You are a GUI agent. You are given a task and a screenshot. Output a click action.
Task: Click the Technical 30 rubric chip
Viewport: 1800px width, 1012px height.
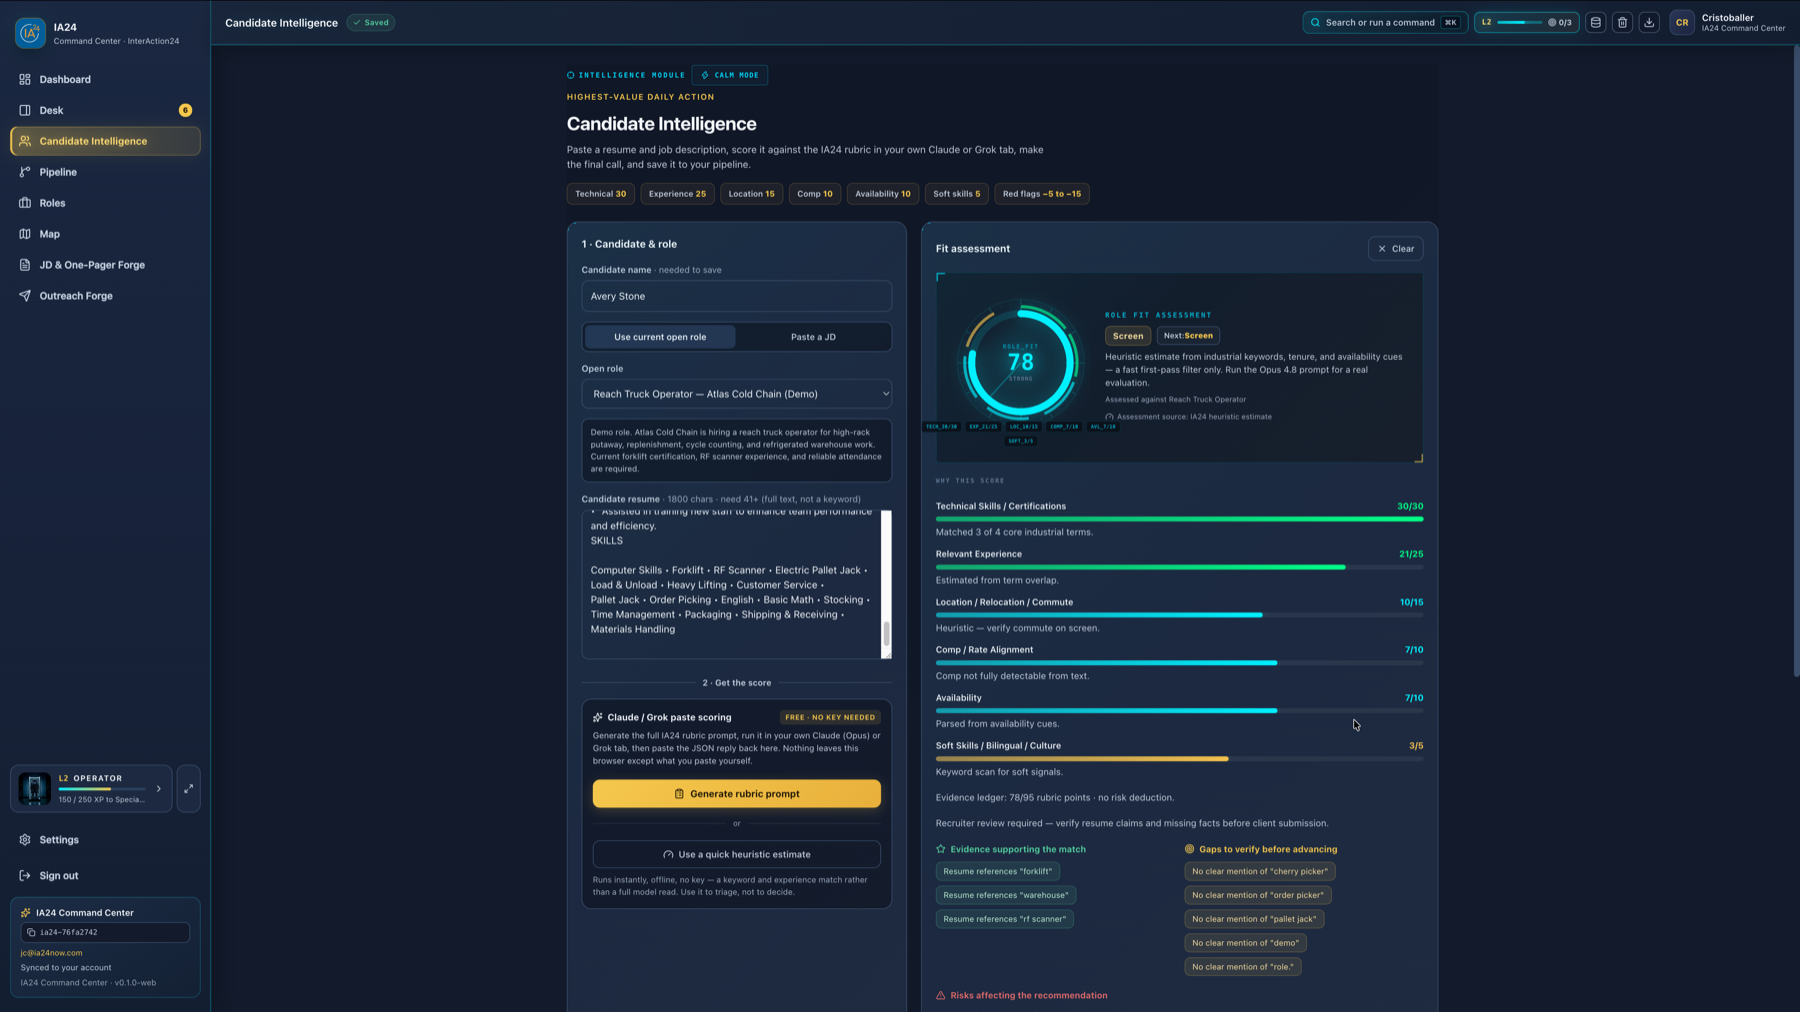pyautogui.click(x=600, y=194)
